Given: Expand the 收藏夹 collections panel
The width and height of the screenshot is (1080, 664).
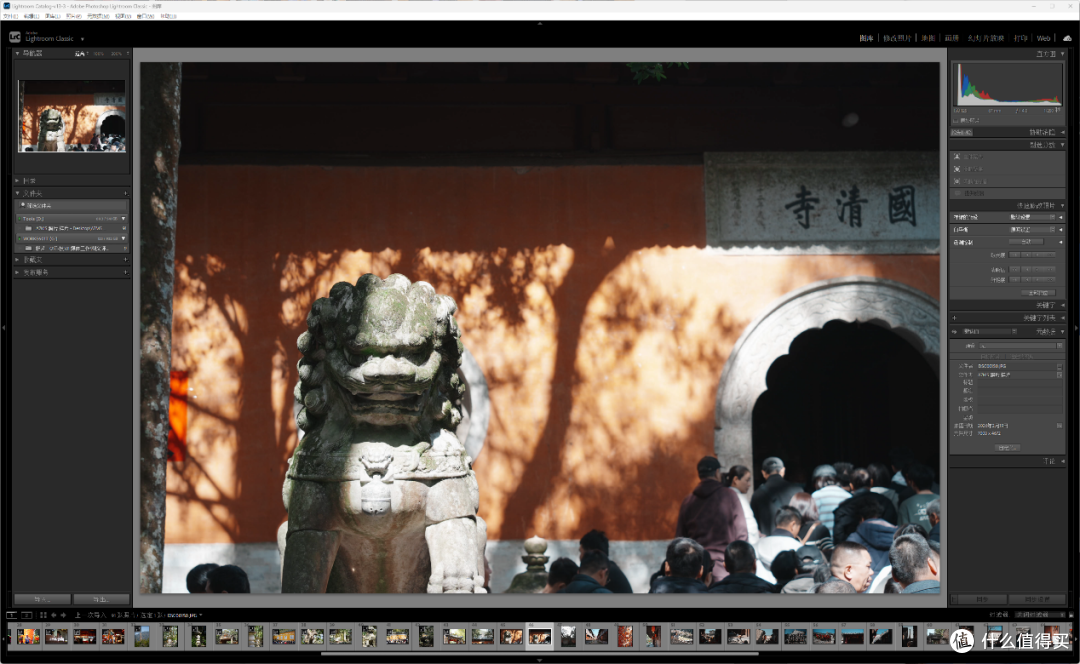Looking at the screenshot, I should pyautogui.click(x=18, y=260).
